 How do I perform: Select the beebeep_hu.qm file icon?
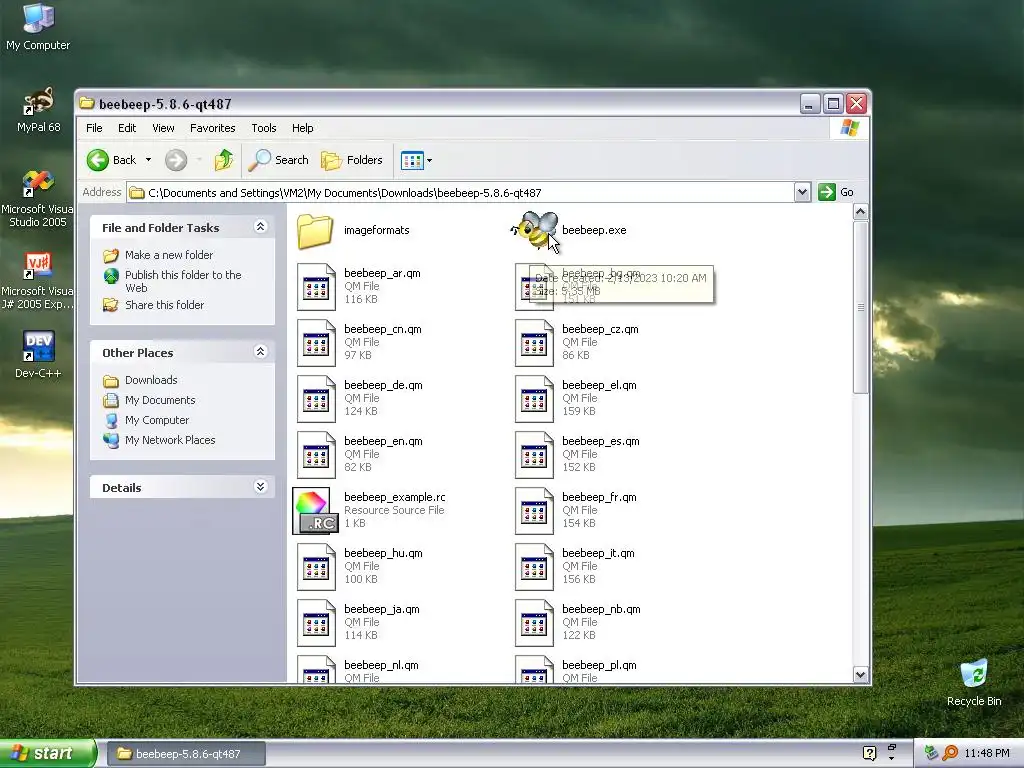pos(316,568)
